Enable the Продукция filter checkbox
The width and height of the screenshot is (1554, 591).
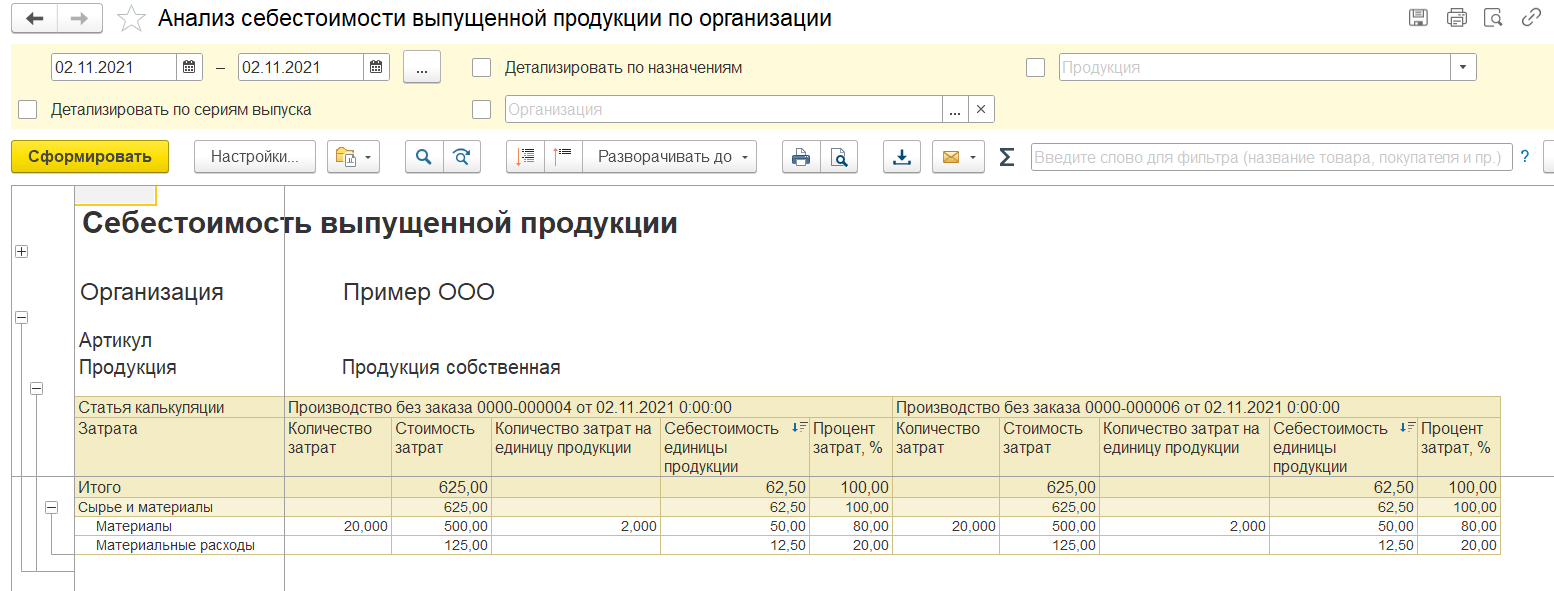click(1036, 68)
